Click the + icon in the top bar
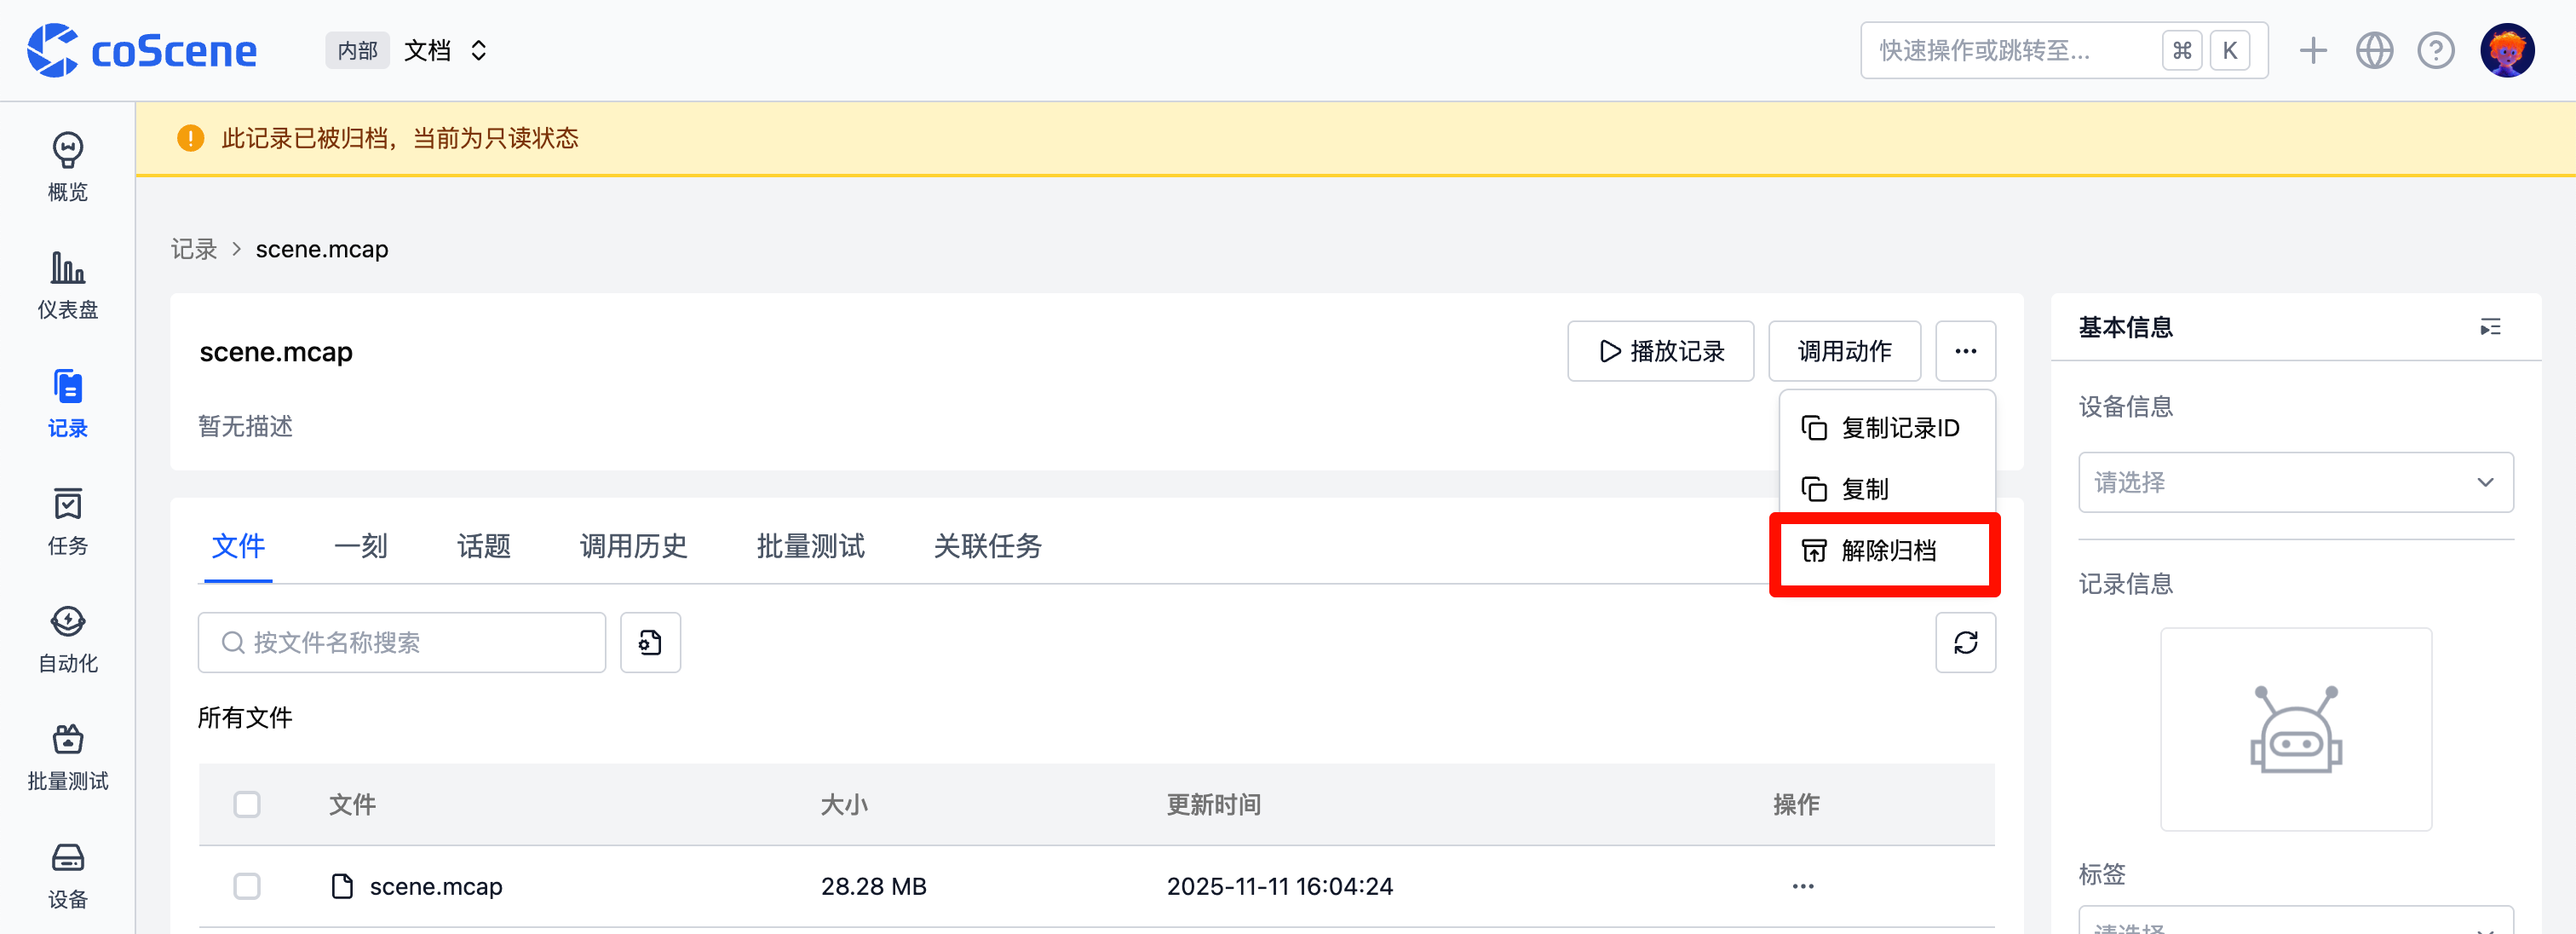The width and height of the screenshot is (2576, 934). pyautogui.click(x=2313, y=49)
